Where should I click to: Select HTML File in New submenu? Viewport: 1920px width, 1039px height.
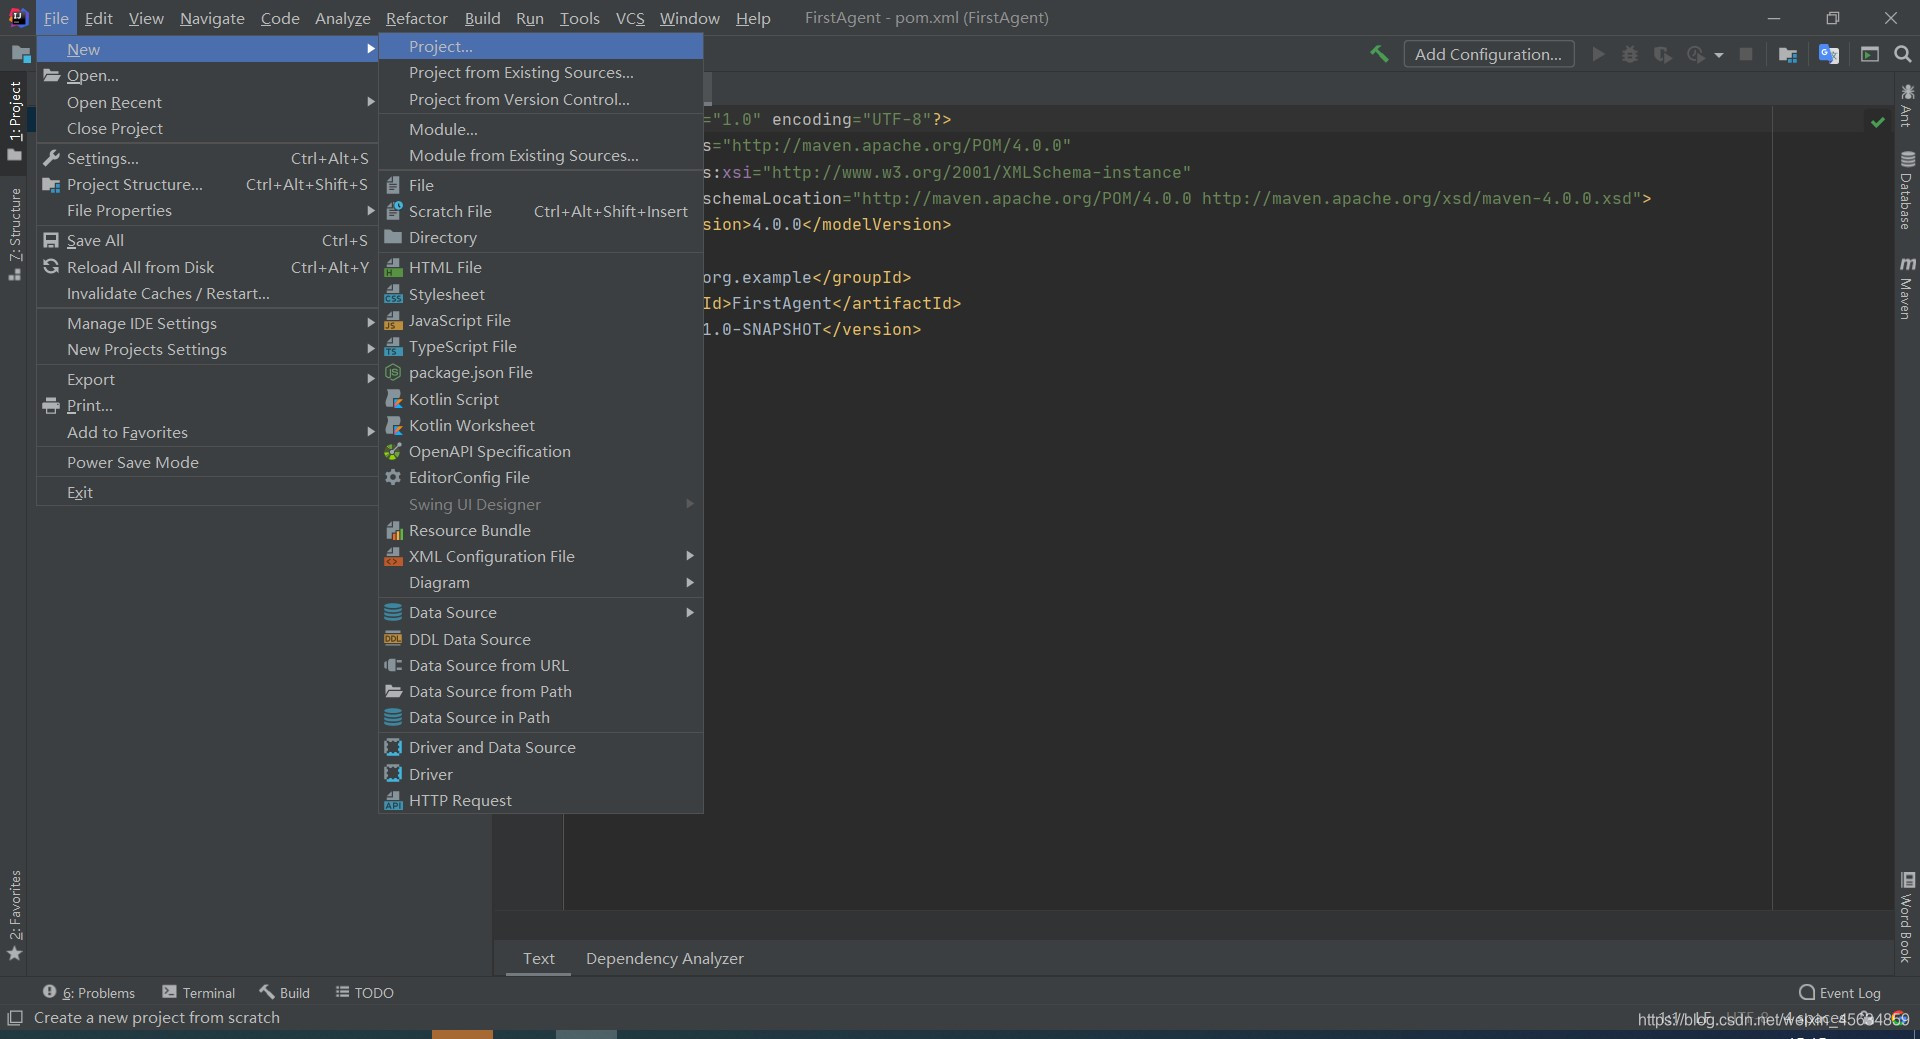coord(540,267)
